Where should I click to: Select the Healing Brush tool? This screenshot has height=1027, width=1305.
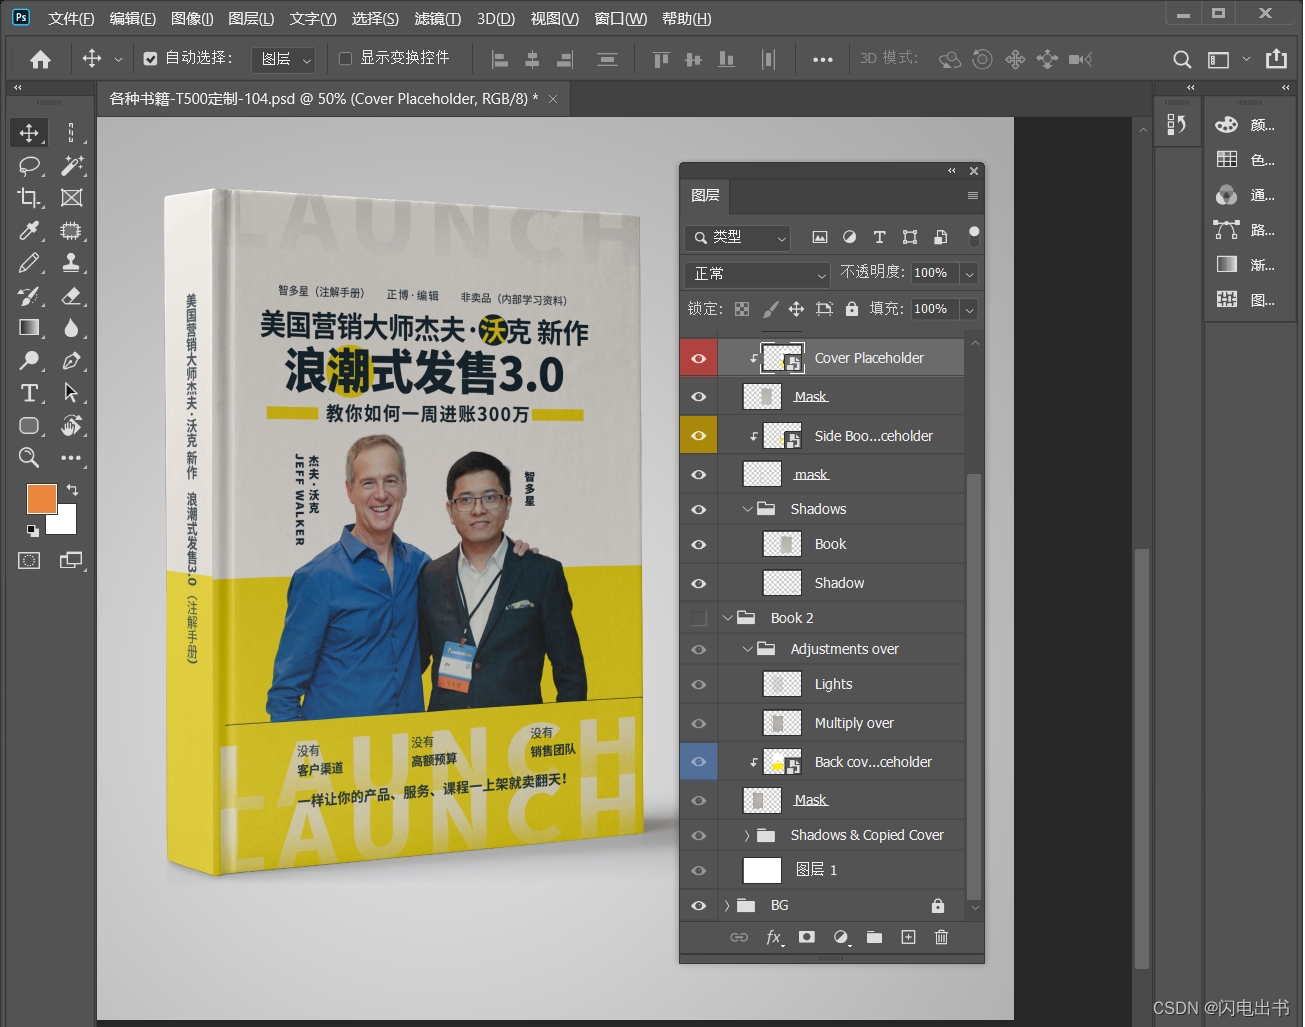click(x=71, y=231)
